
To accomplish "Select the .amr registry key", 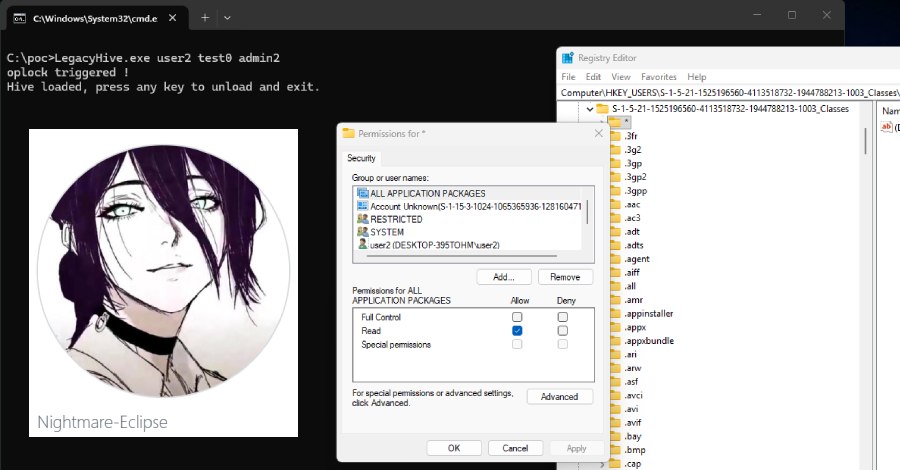I will click(633, 300).
